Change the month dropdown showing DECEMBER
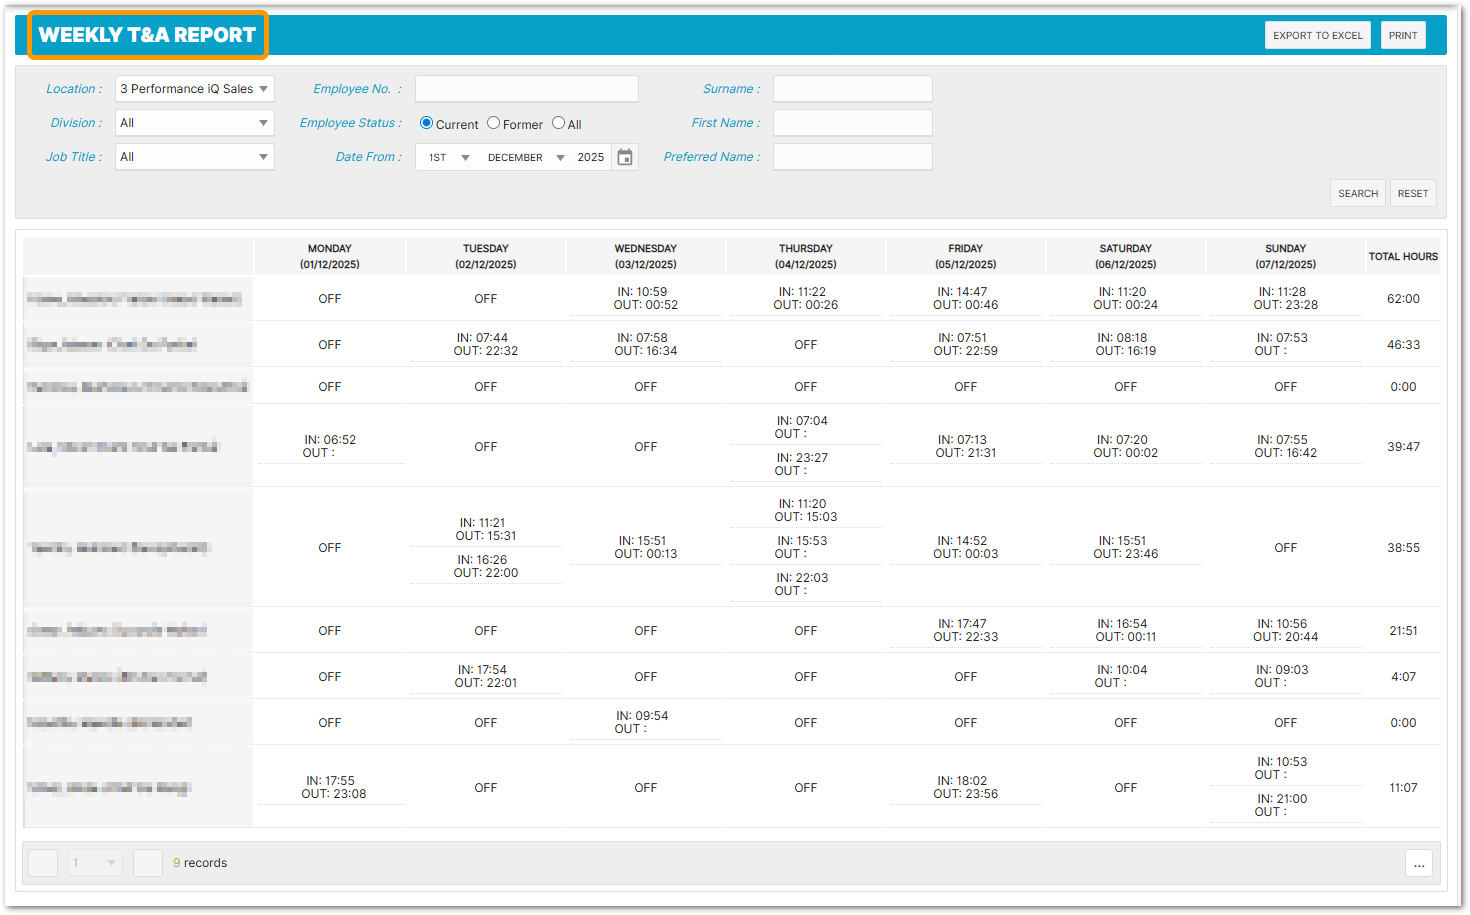 [x=525, y=157]
